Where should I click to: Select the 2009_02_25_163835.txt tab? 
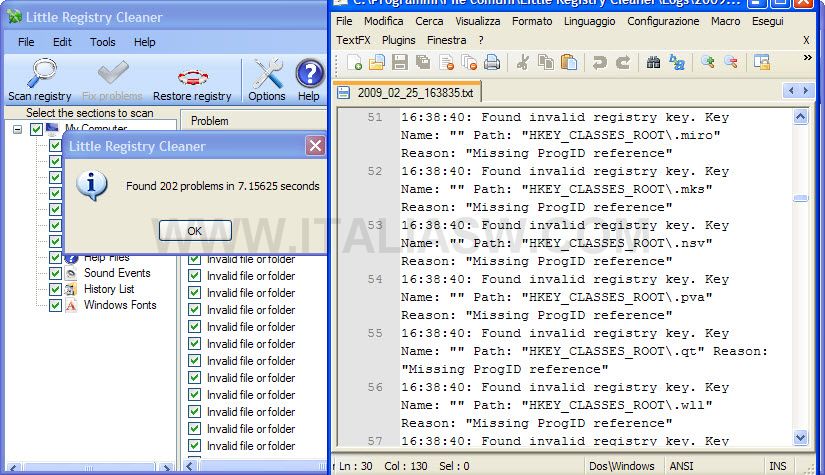point(408,93)
